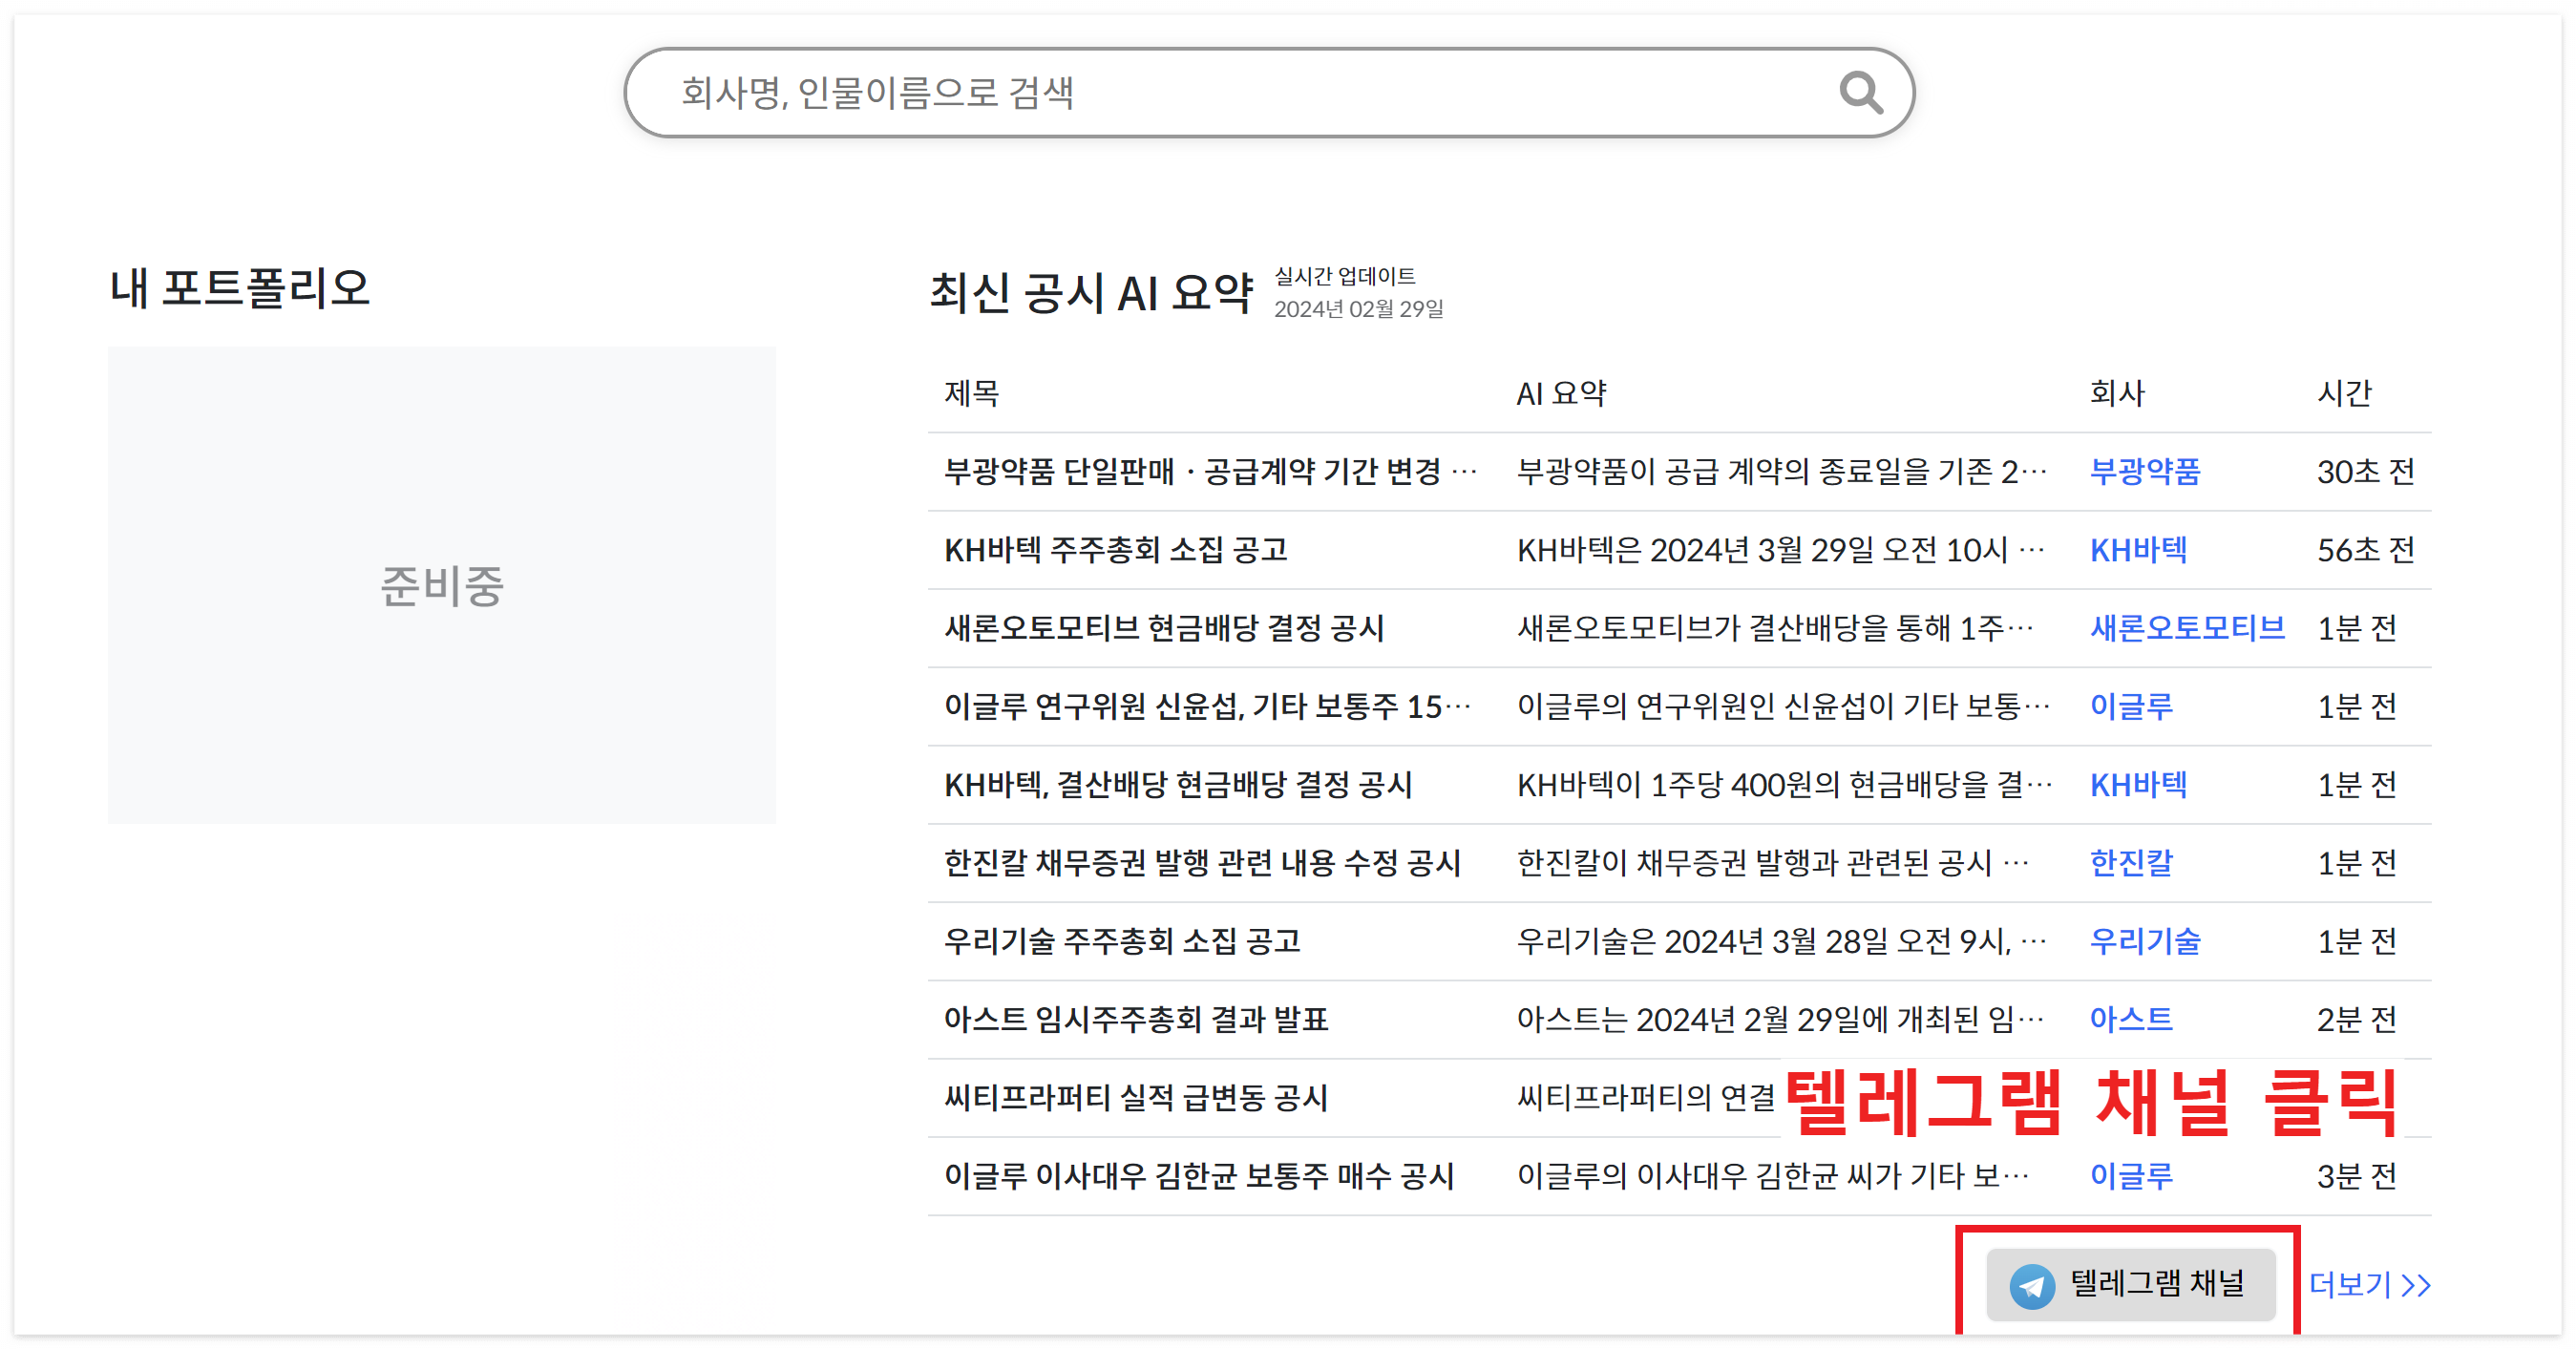This screenshot has height=1349, width=2576.
Task: Click the 3분 전 time cell
Action: tap(2357, 1176)
